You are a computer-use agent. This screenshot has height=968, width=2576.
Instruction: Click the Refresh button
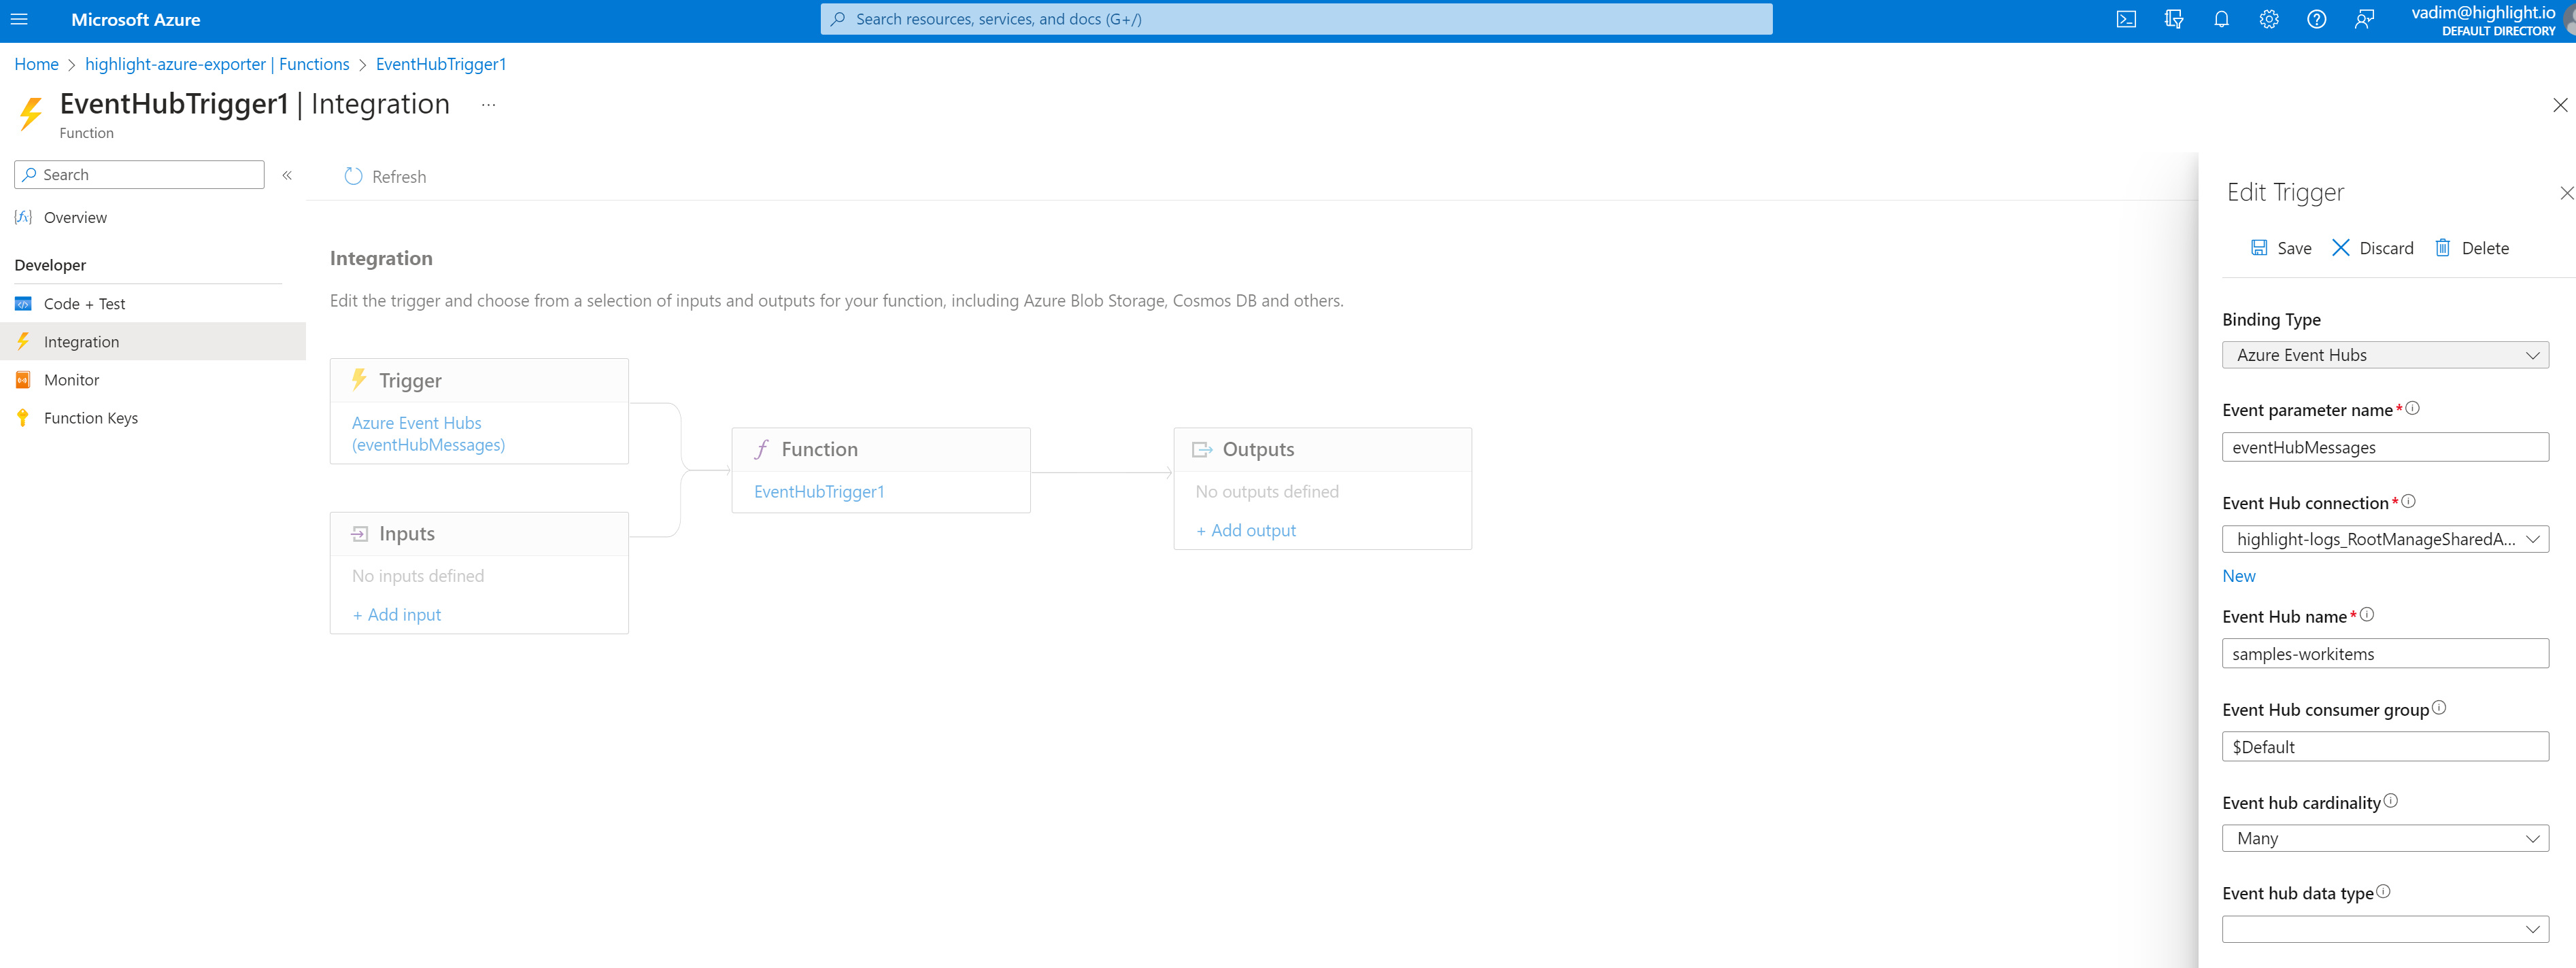coord(385,177)
